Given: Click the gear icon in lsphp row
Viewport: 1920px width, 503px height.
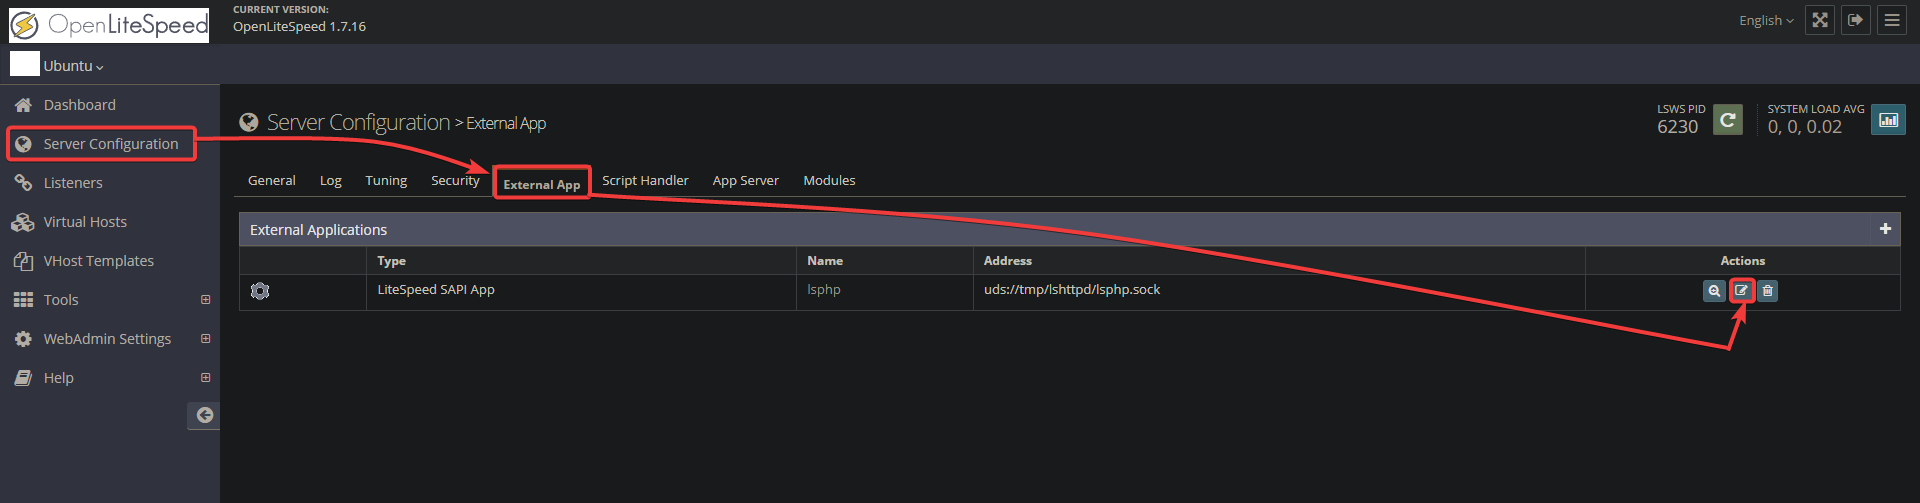Looking at the screenshot, I should (x=260, y=291).
